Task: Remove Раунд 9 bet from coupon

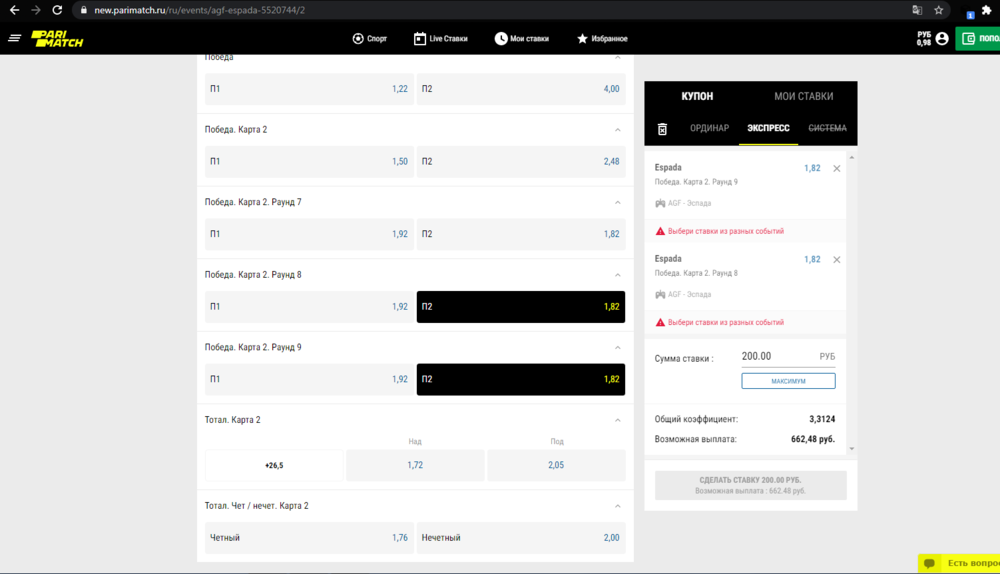Action: pos(837,168)
